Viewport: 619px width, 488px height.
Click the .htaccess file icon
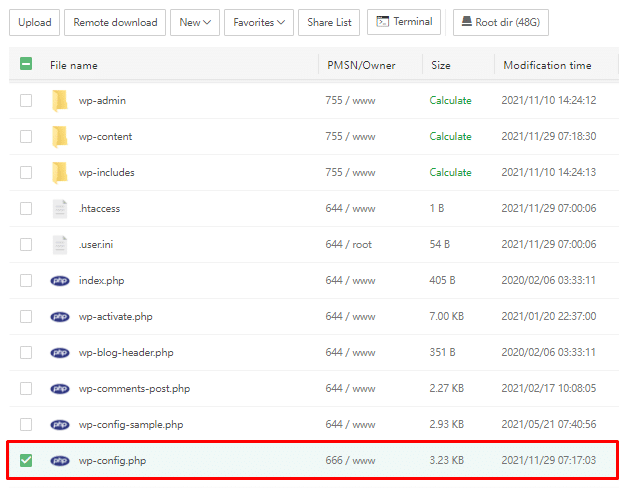tap(60, 209)
